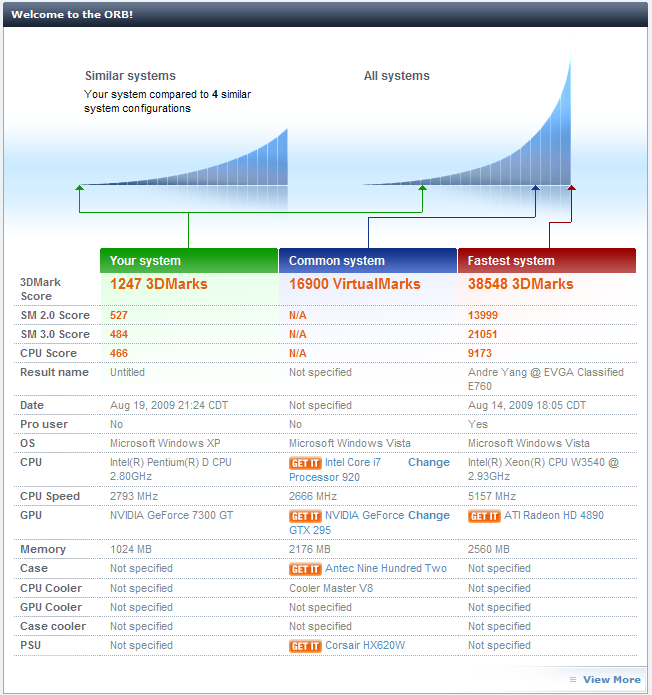Click date Aug 14, 2009 18:05 CDT
Image resolution: width=652 pixels, height=695 pixels.
(x=527, y=406)
